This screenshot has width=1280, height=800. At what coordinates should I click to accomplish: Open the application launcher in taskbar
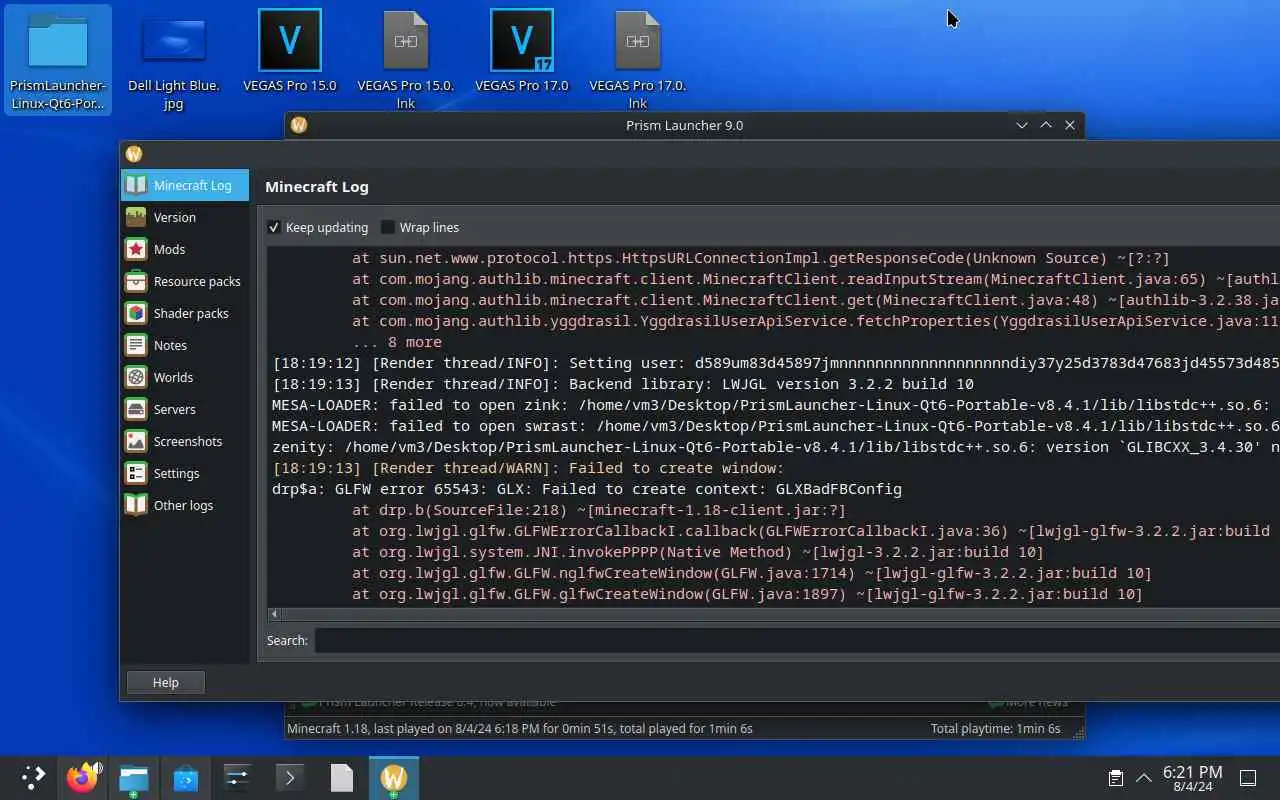pyautogui.click(x=33, y=777)
